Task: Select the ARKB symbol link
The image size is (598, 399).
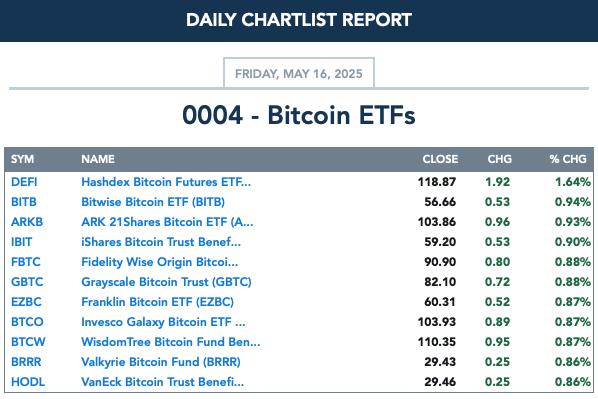Action: pos(27,222)
